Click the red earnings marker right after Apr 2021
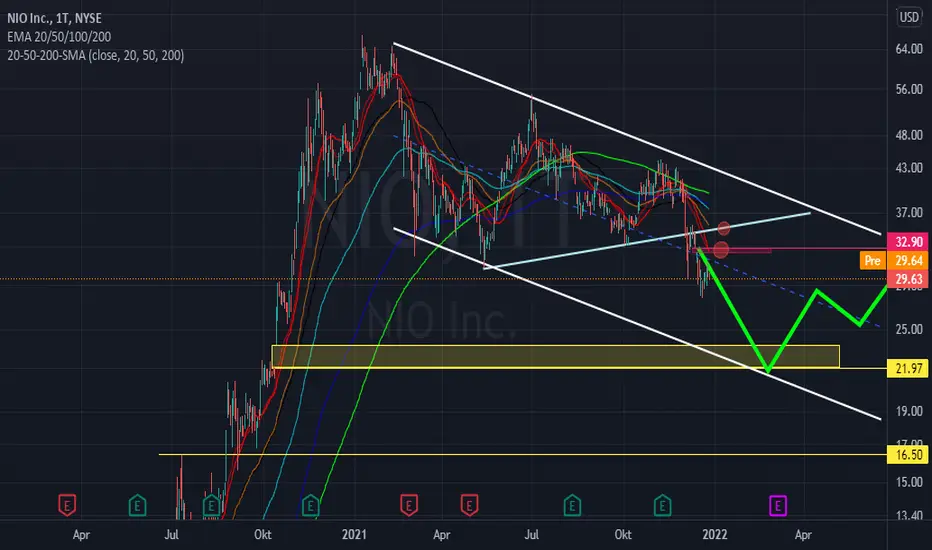Screen dimensions: 932x550 [x=469, y=505]
